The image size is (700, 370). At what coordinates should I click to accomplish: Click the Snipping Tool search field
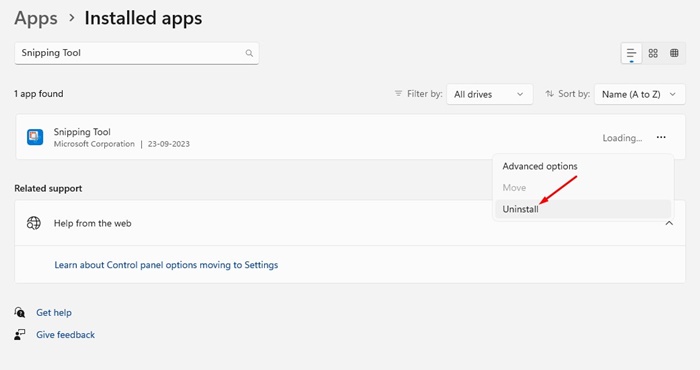(137, 53)
